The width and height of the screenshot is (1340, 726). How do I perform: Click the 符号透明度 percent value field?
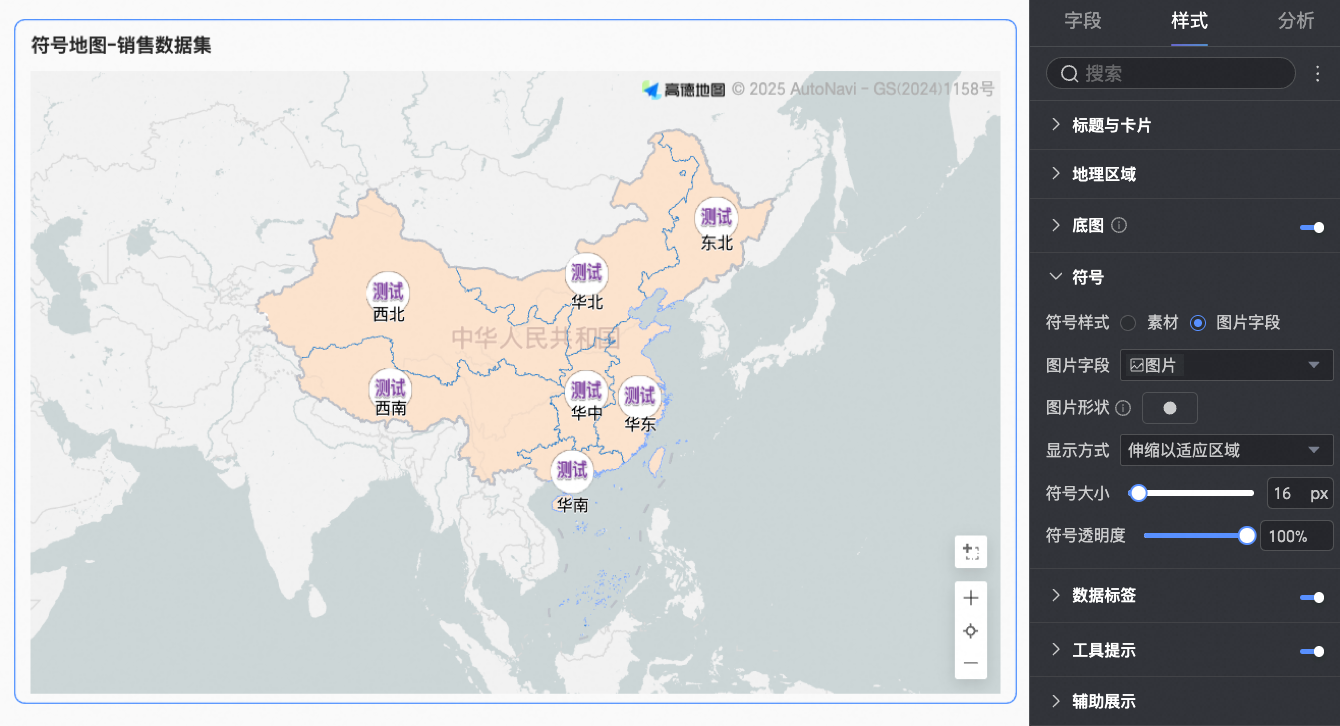[x=1297, y=536]
